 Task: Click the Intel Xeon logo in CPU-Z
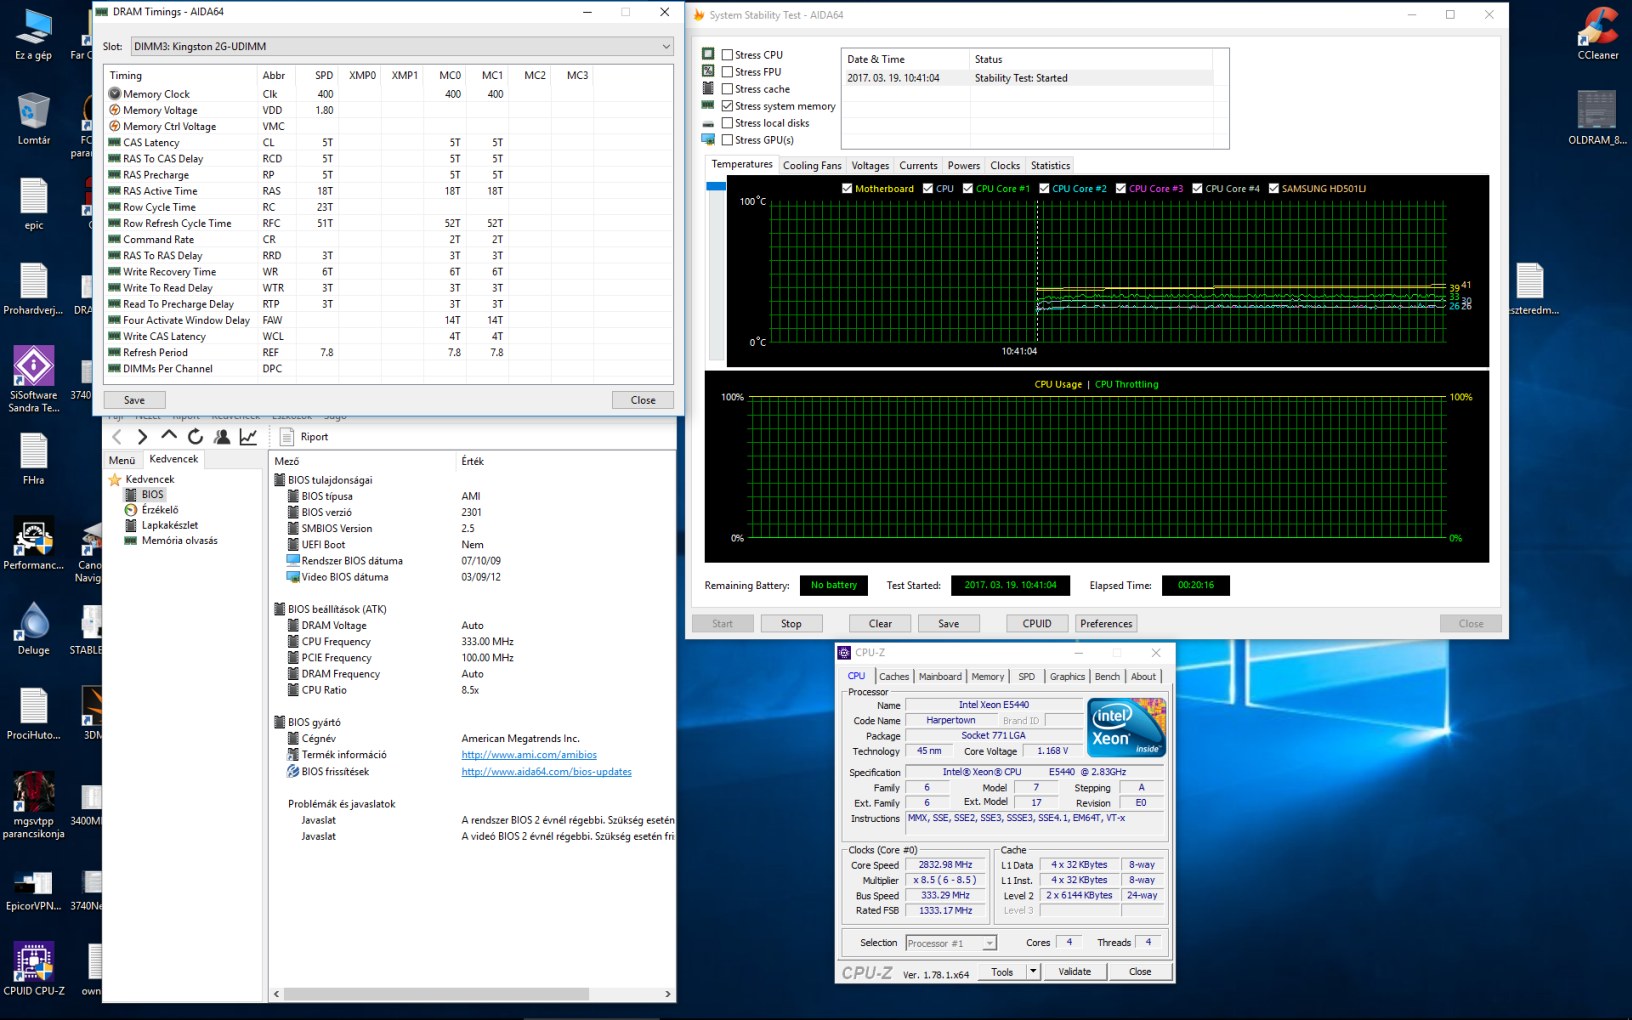coord(1127,727)
